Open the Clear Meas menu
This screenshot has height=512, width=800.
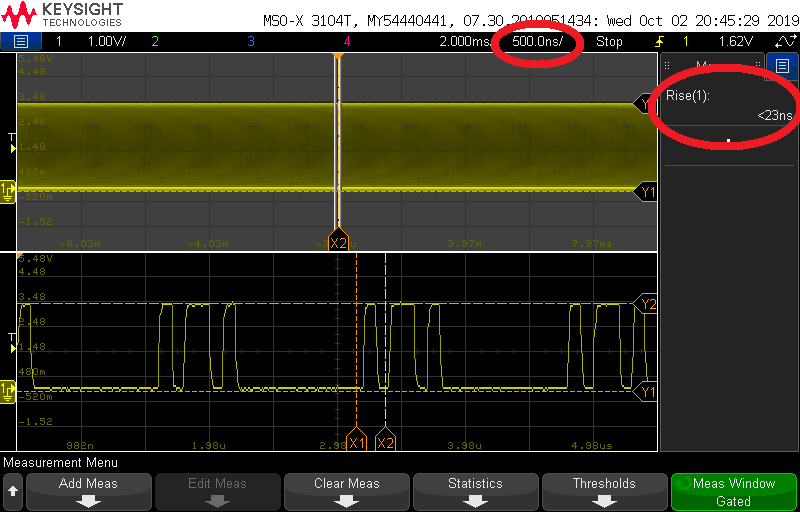pyautogui.click(x=347, y=491)
